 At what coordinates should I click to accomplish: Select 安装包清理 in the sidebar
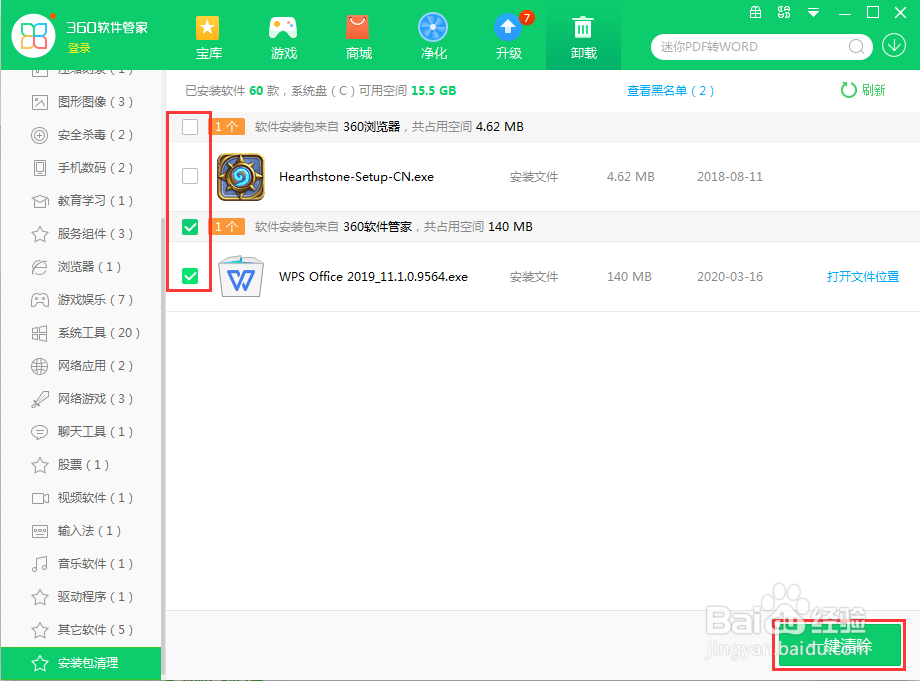[80, 663]
